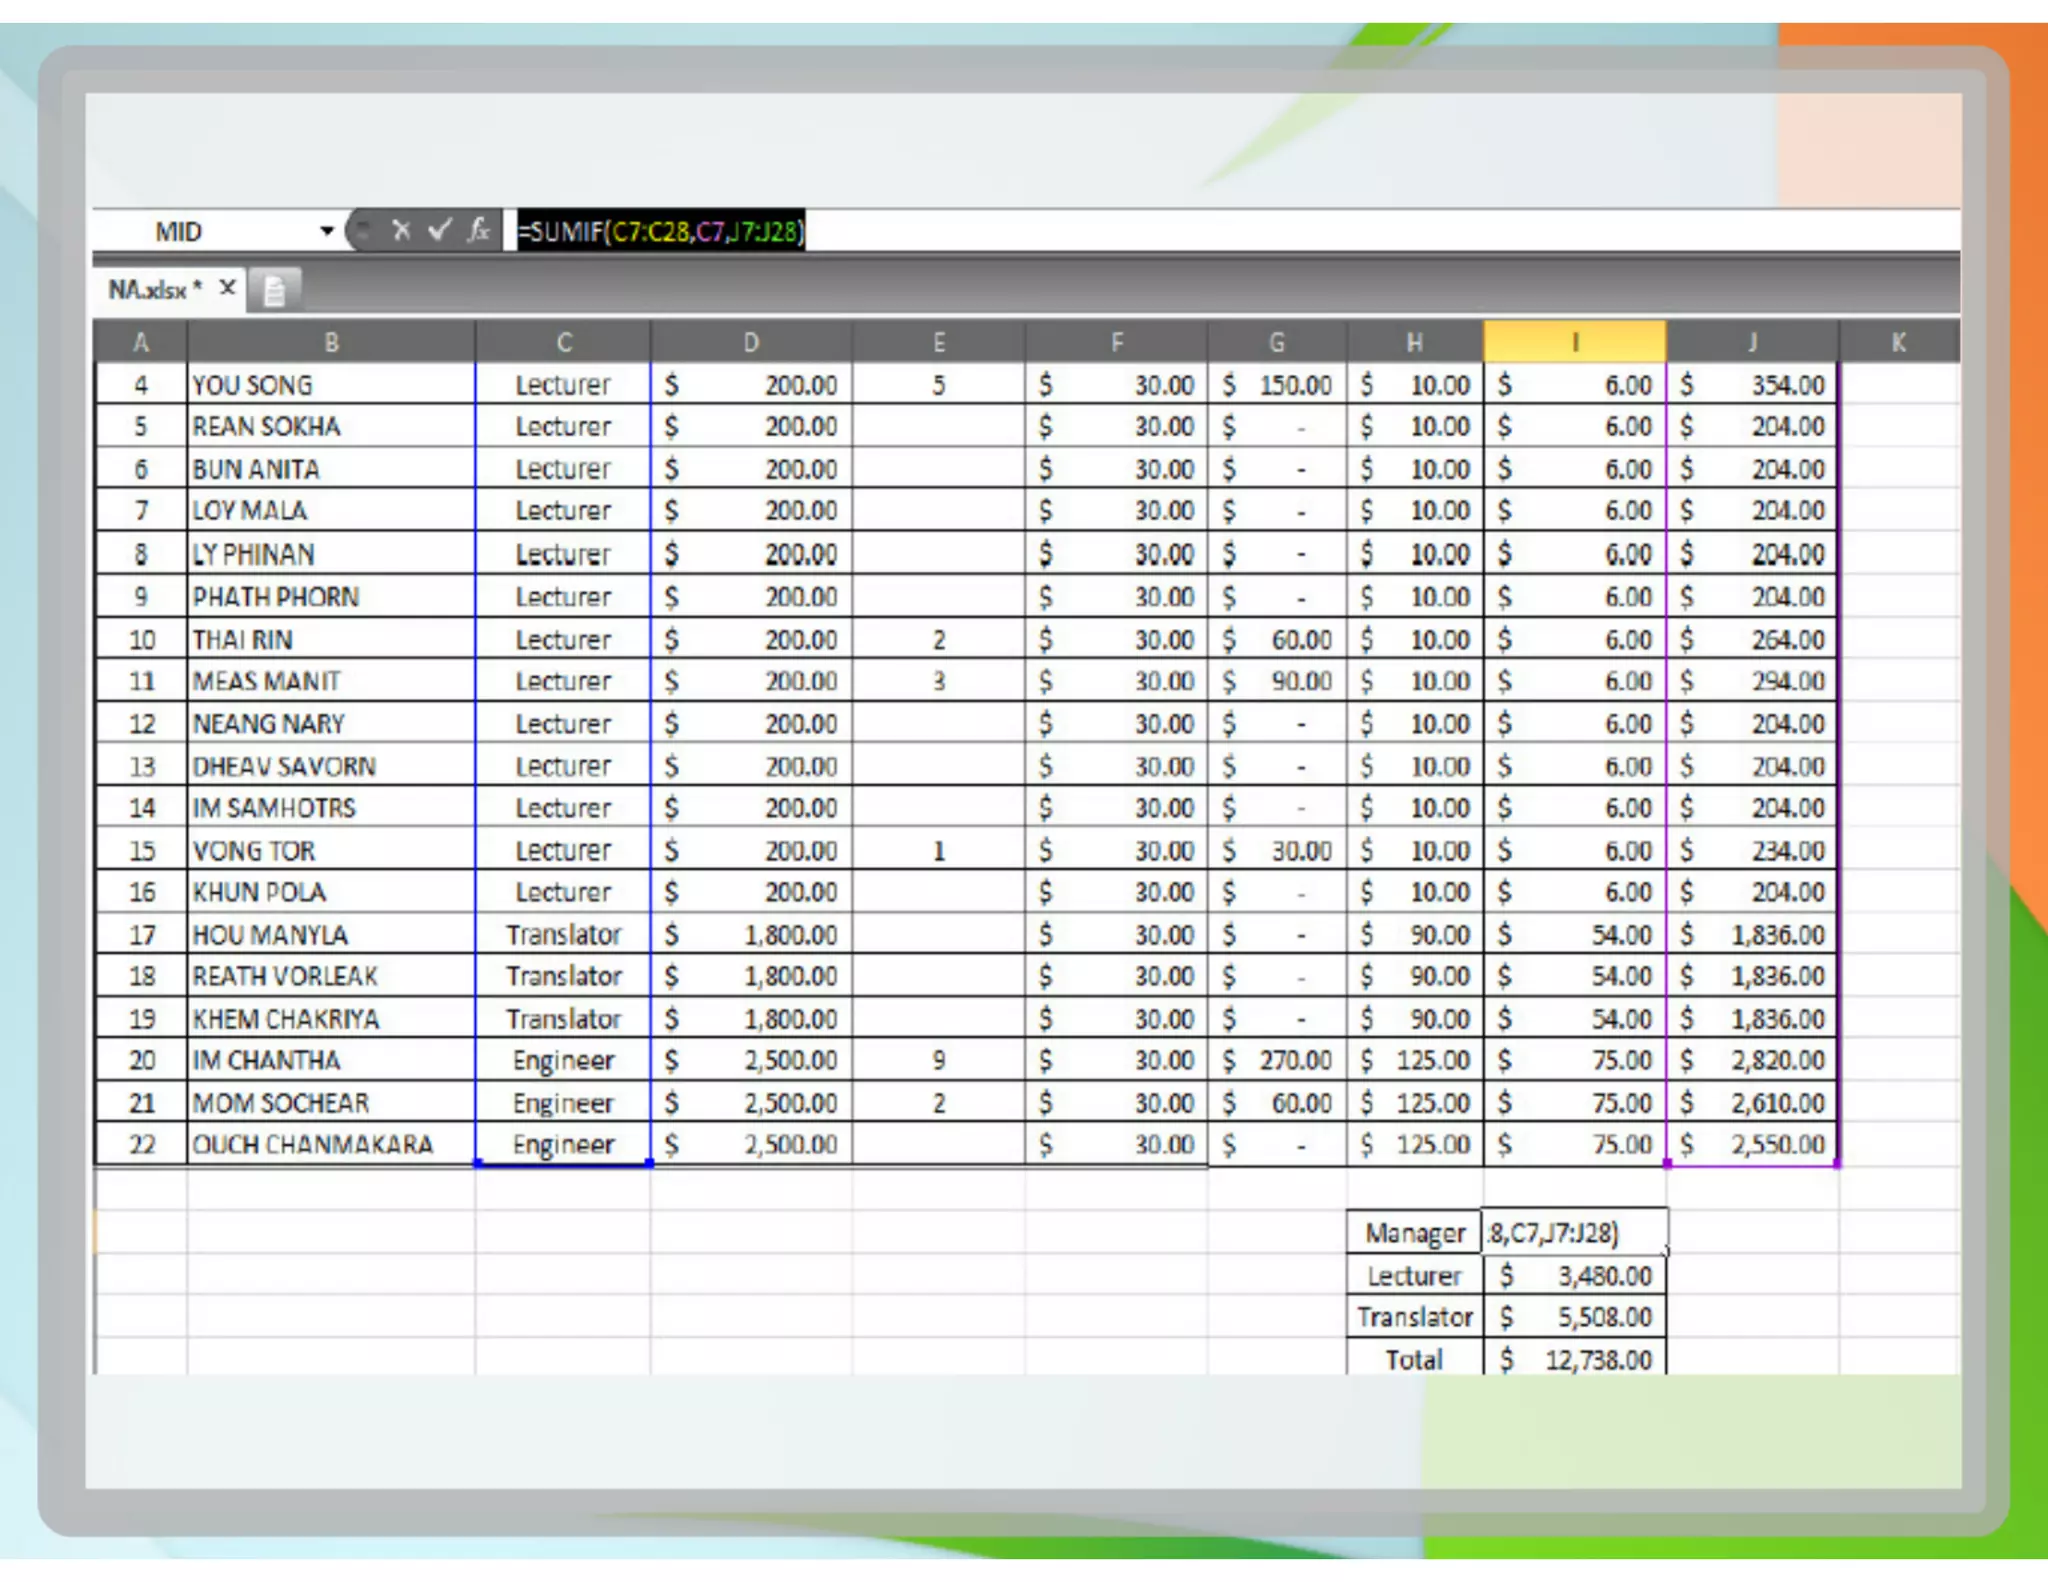Click cell with name DHEAV SAVORN

tap(331, 766)
